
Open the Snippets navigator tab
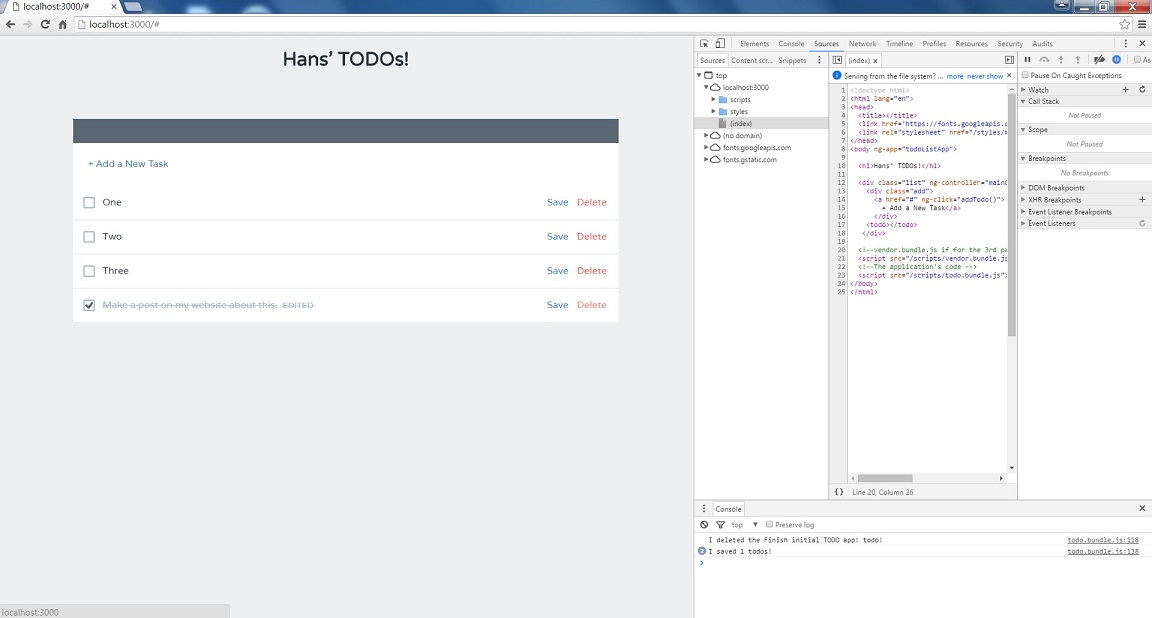coord(792,60)
